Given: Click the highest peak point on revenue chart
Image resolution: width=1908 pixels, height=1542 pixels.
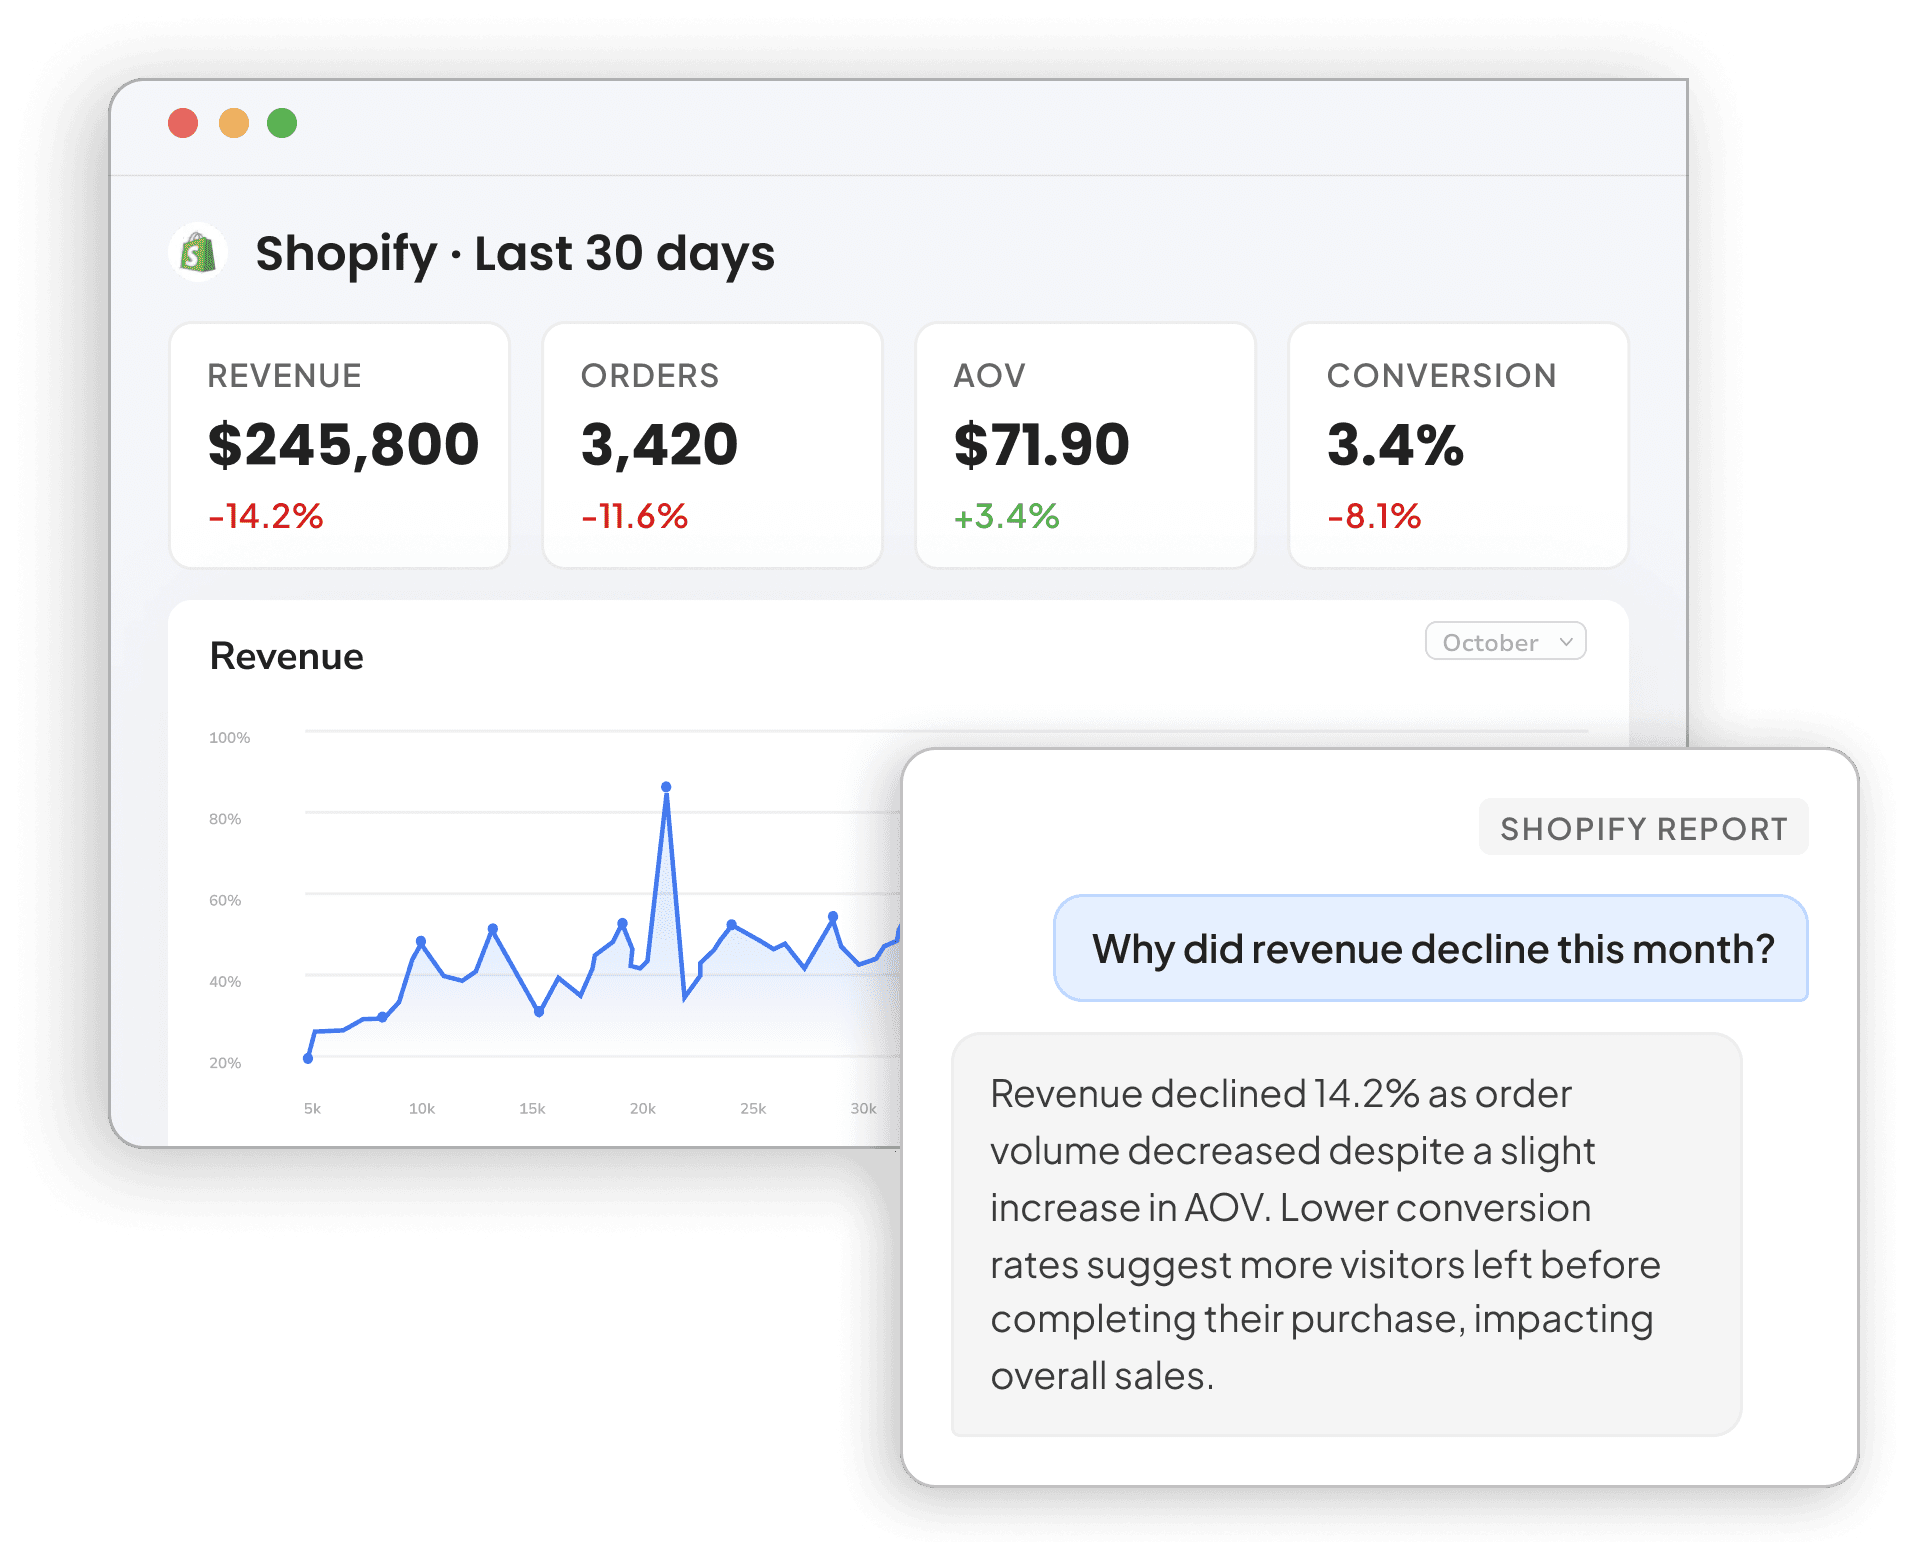Looking at the screenshot, I should click(x=666, y=787).
